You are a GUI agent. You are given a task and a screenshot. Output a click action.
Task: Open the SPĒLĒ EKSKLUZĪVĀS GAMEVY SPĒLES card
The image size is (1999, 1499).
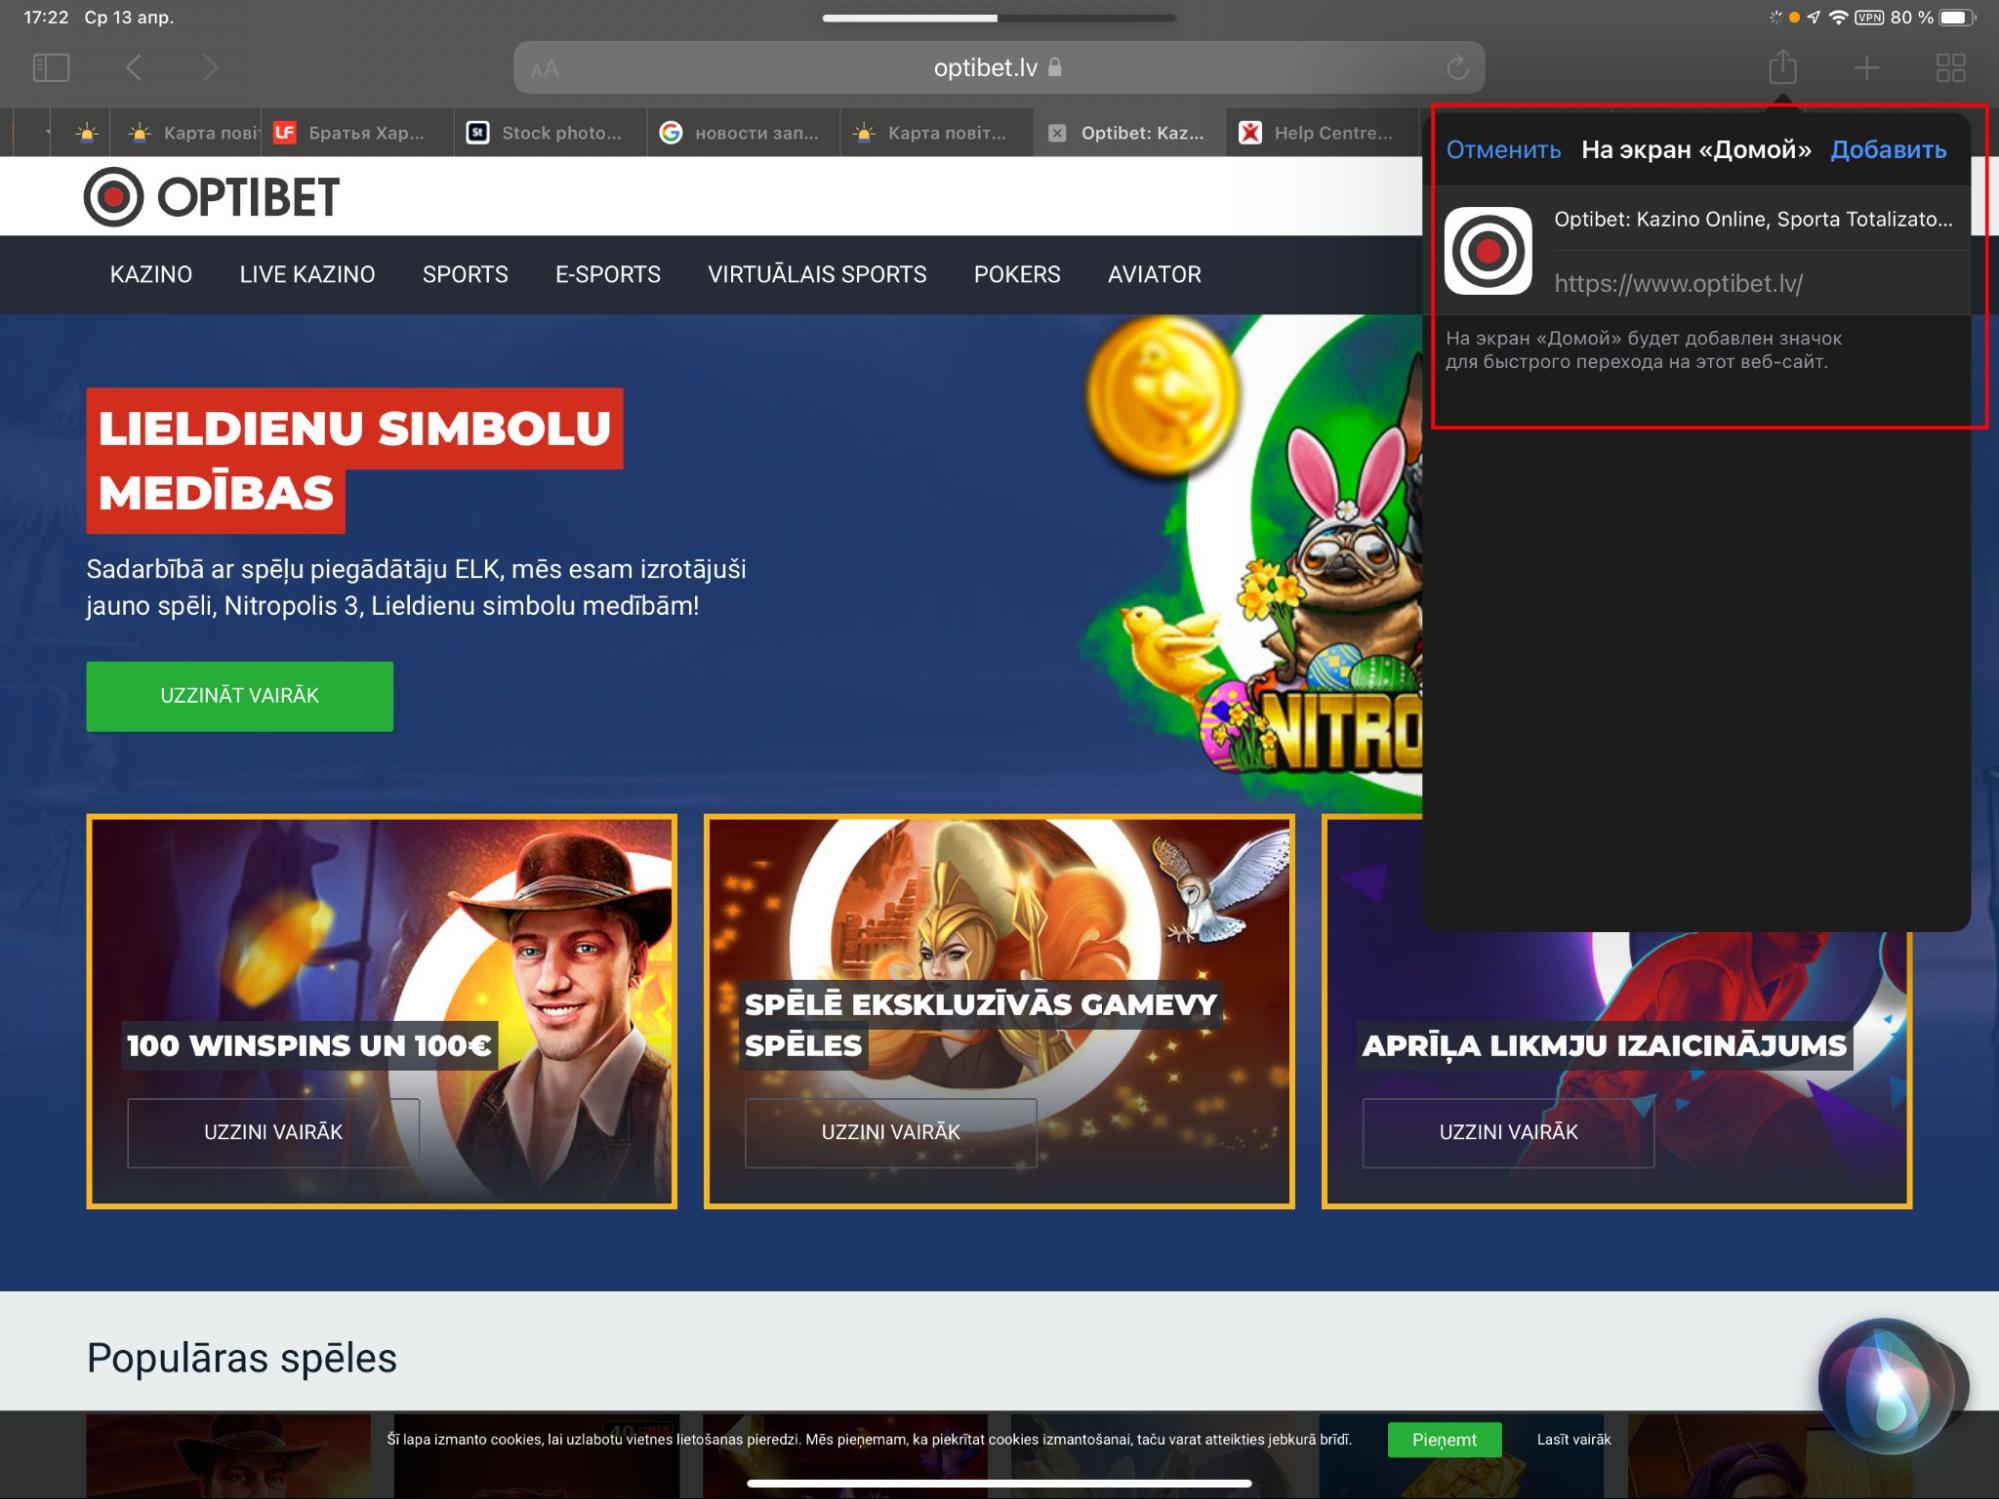pyautogui.click(x=999, y=1011)
